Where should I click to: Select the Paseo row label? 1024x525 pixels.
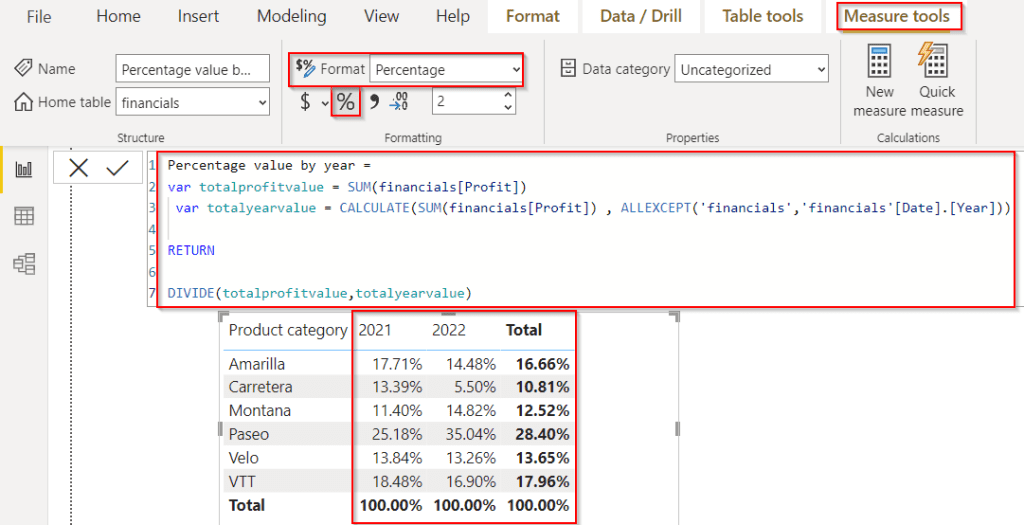(249, 434)
